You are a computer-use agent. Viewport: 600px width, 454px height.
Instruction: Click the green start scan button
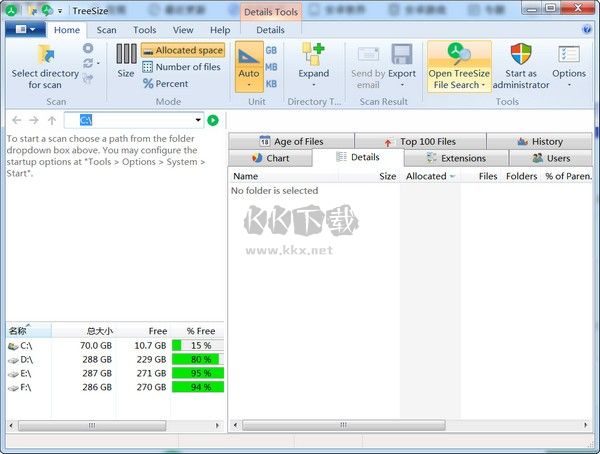(x=213, y=120)
